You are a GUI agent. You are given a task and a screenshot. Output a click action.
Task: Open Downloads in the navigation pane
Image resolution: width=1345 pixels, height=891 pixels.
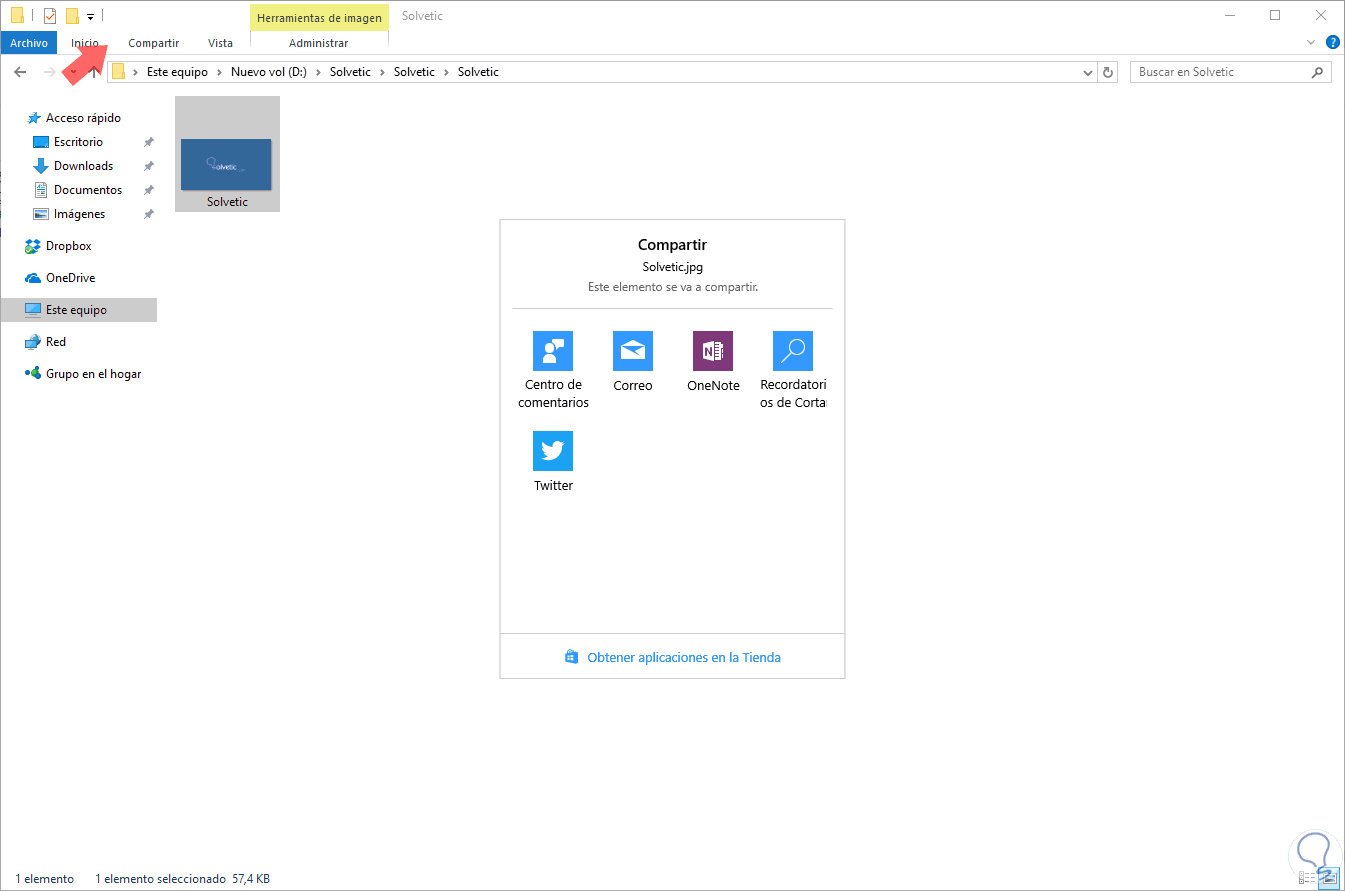pyautogui.click(x=83, y=166)
